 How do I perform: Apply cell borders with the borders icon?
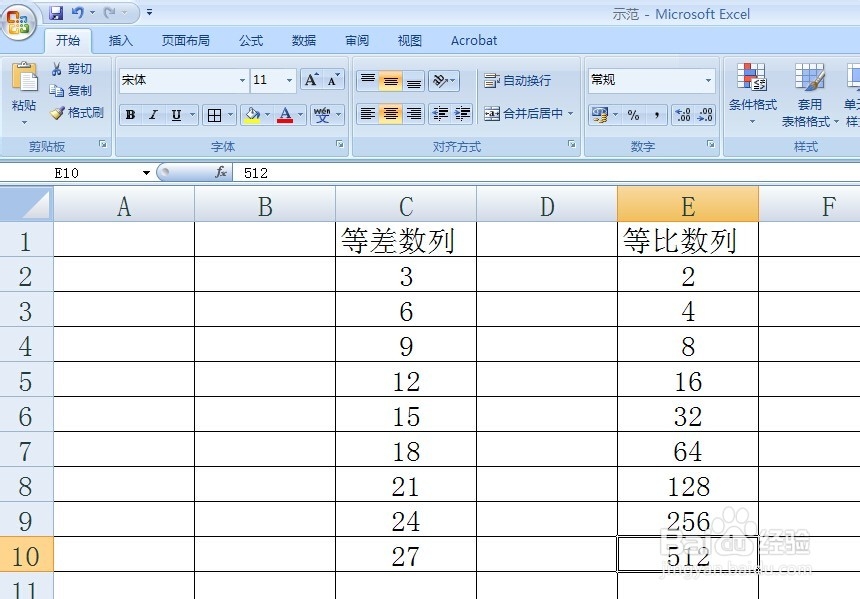tap(214, 115)
